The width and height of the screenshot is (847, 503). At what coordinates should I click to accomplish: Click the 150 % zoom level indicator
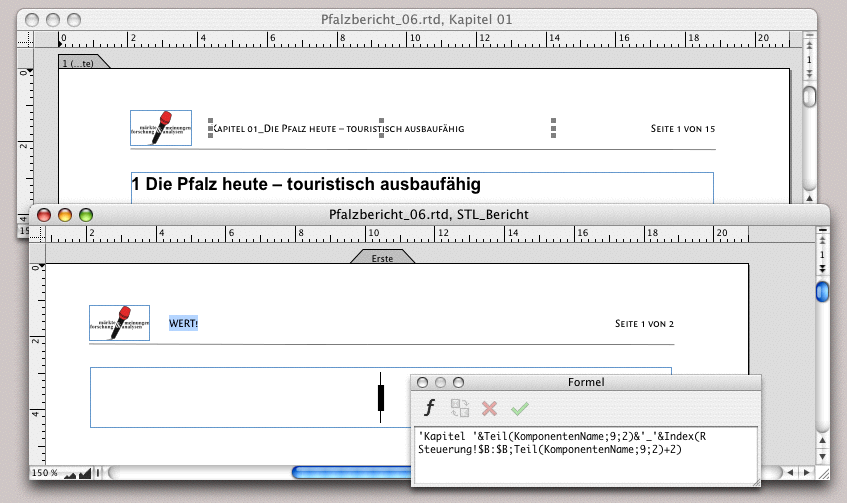click(x=44, y=472)
